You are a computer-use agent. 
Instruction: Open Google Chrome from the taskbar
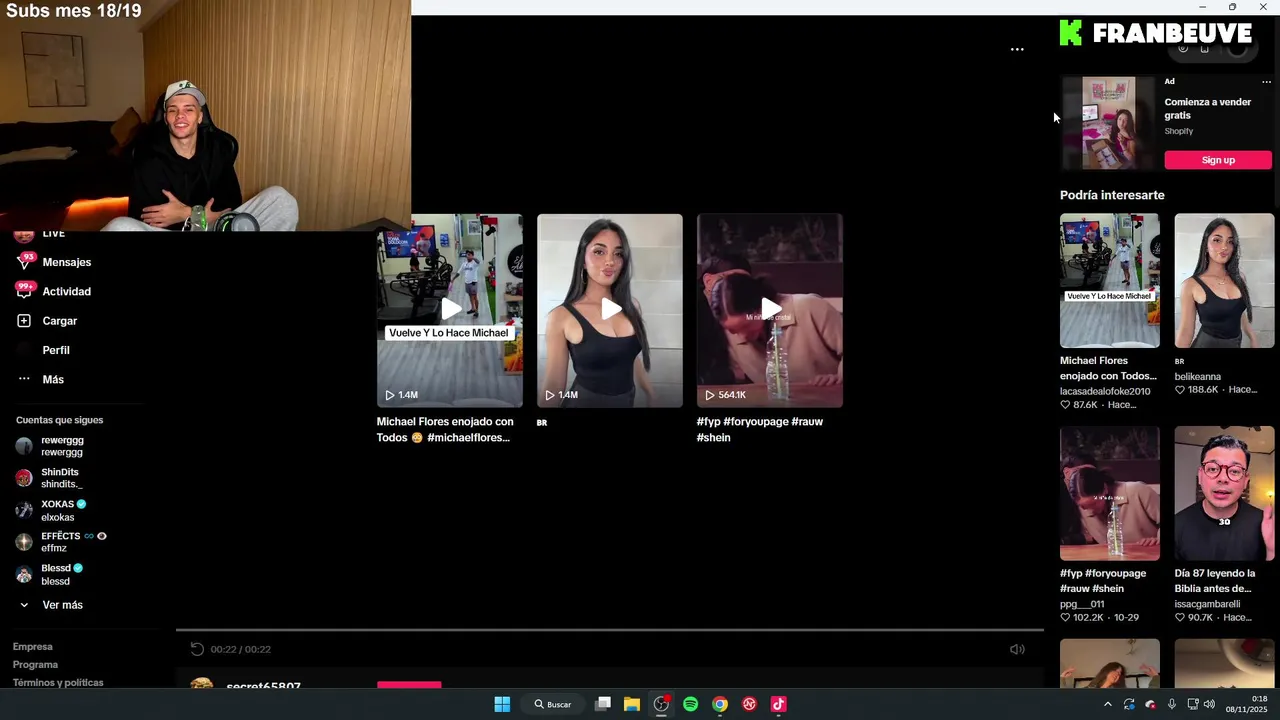[720, 704]
